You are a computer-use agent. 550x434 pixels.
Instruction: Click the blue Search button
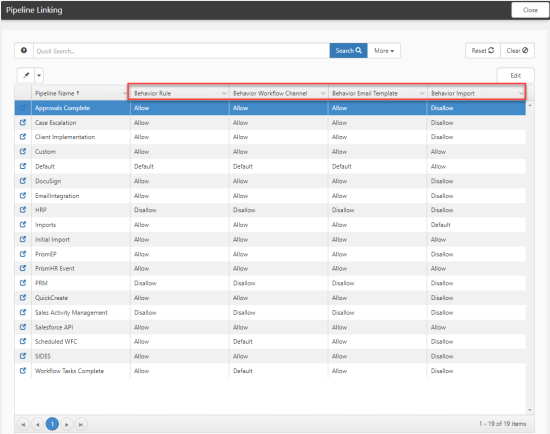(x=348, y=51)
